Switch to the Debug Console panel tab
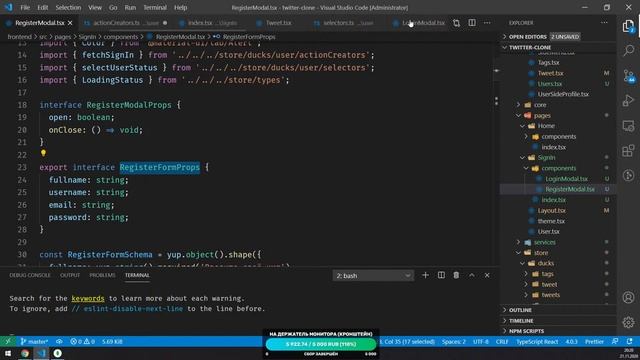This screenshot has height=360, width=640. tap(30, 276)
